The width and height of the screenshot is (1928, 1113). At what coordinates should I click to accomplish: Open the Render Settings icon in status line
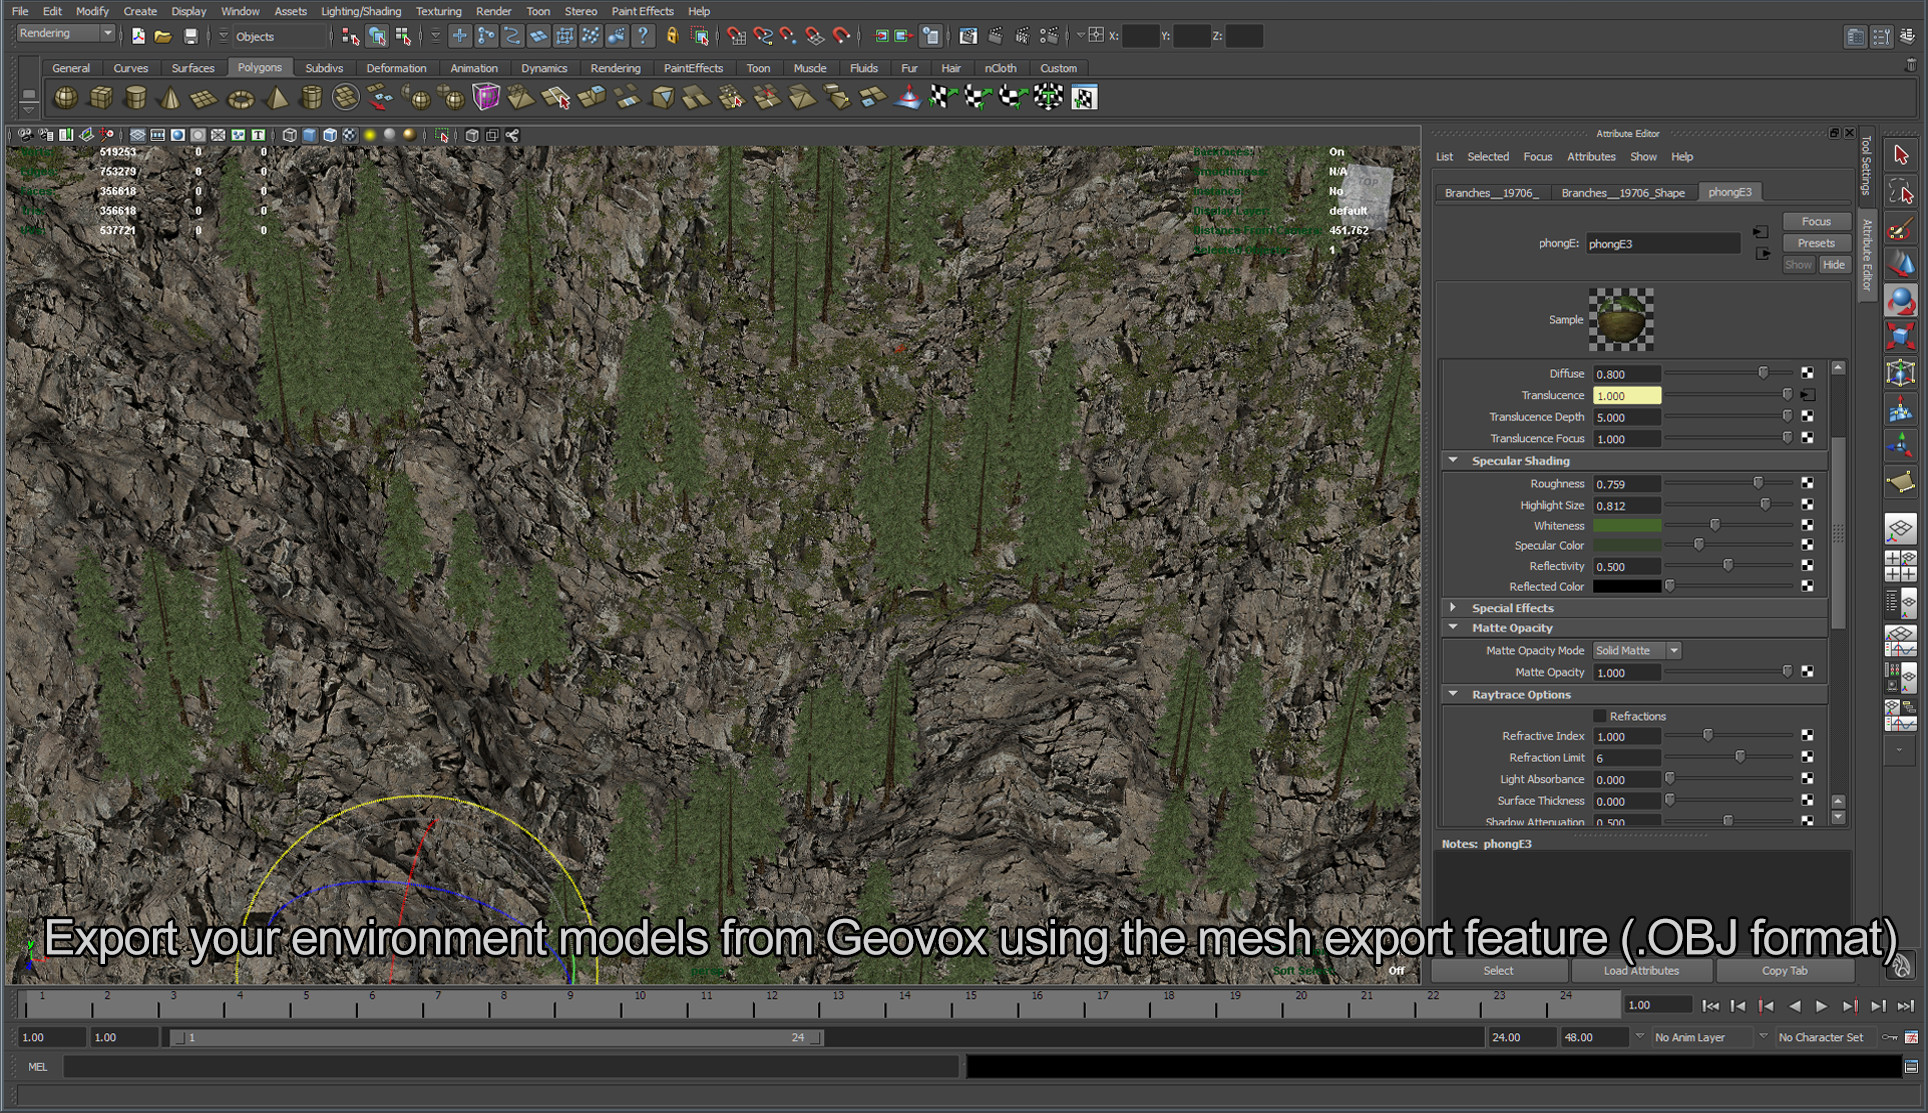pos(1049,35)
